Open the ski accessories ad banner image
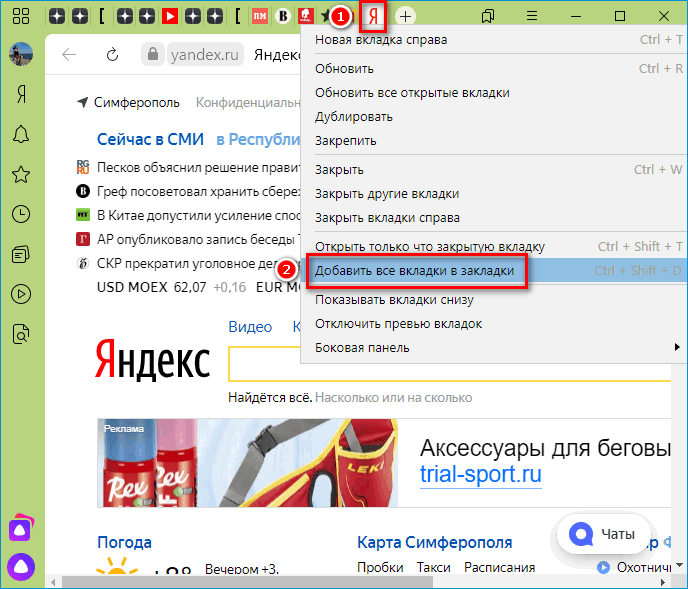 tap(247, 463)
